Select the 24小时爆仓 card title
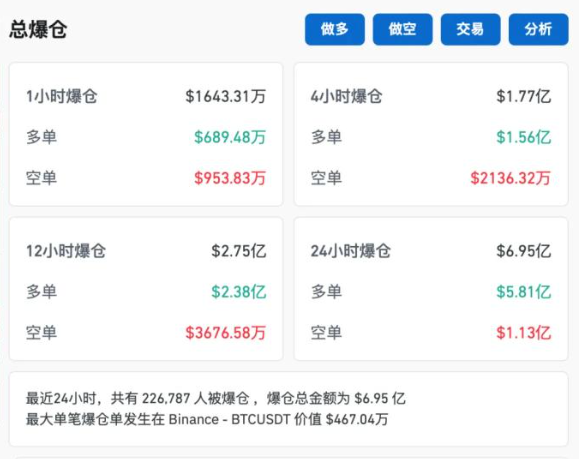The image size is (579, 459). pyautogui.click(x=351, y=251)
